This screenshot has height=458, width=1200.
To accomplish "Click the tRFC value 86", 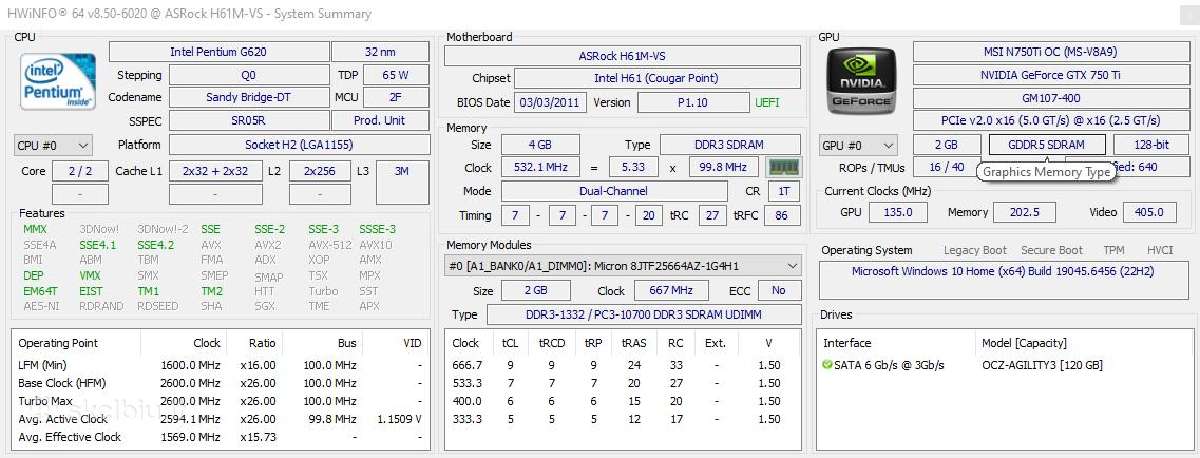I will pyautogui.click(x=781, y=215).
